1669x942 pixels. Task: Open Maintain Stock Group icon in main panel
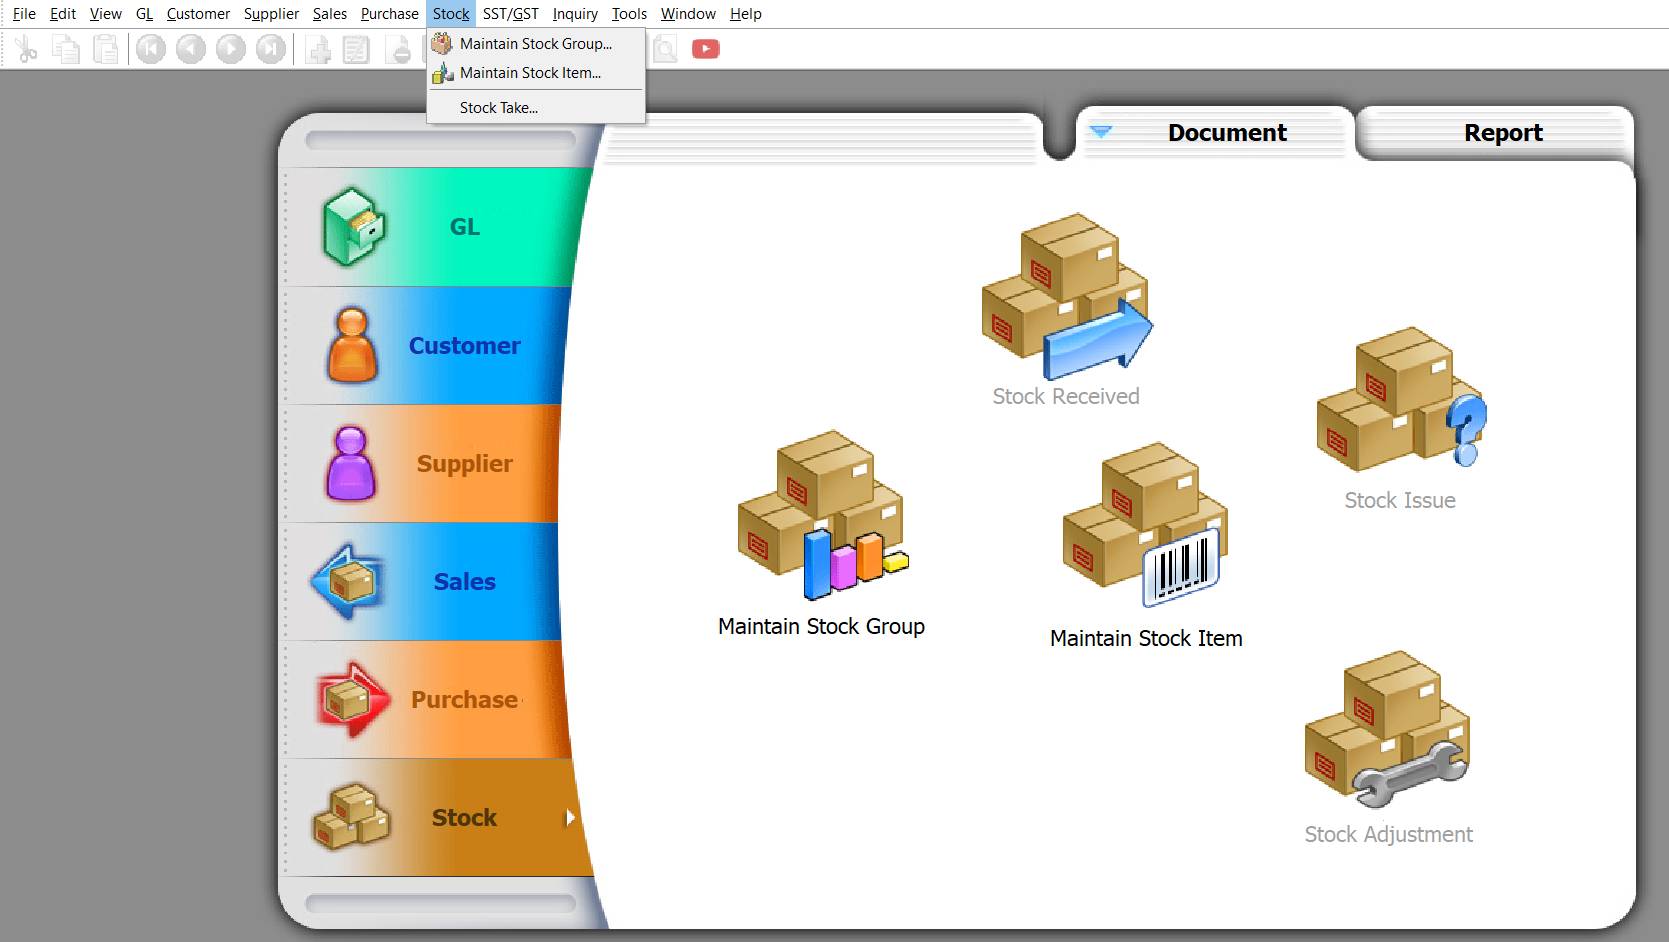(x=822, y=517)
